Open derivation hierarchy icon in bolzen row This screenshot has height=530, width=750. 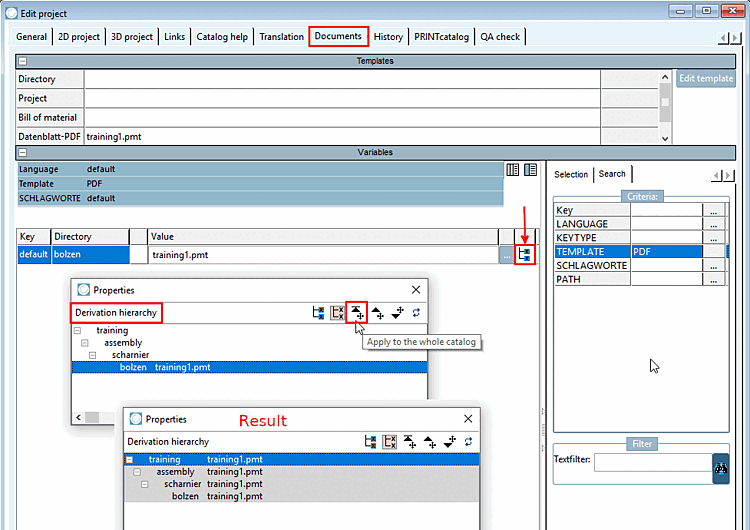point(525,254)
